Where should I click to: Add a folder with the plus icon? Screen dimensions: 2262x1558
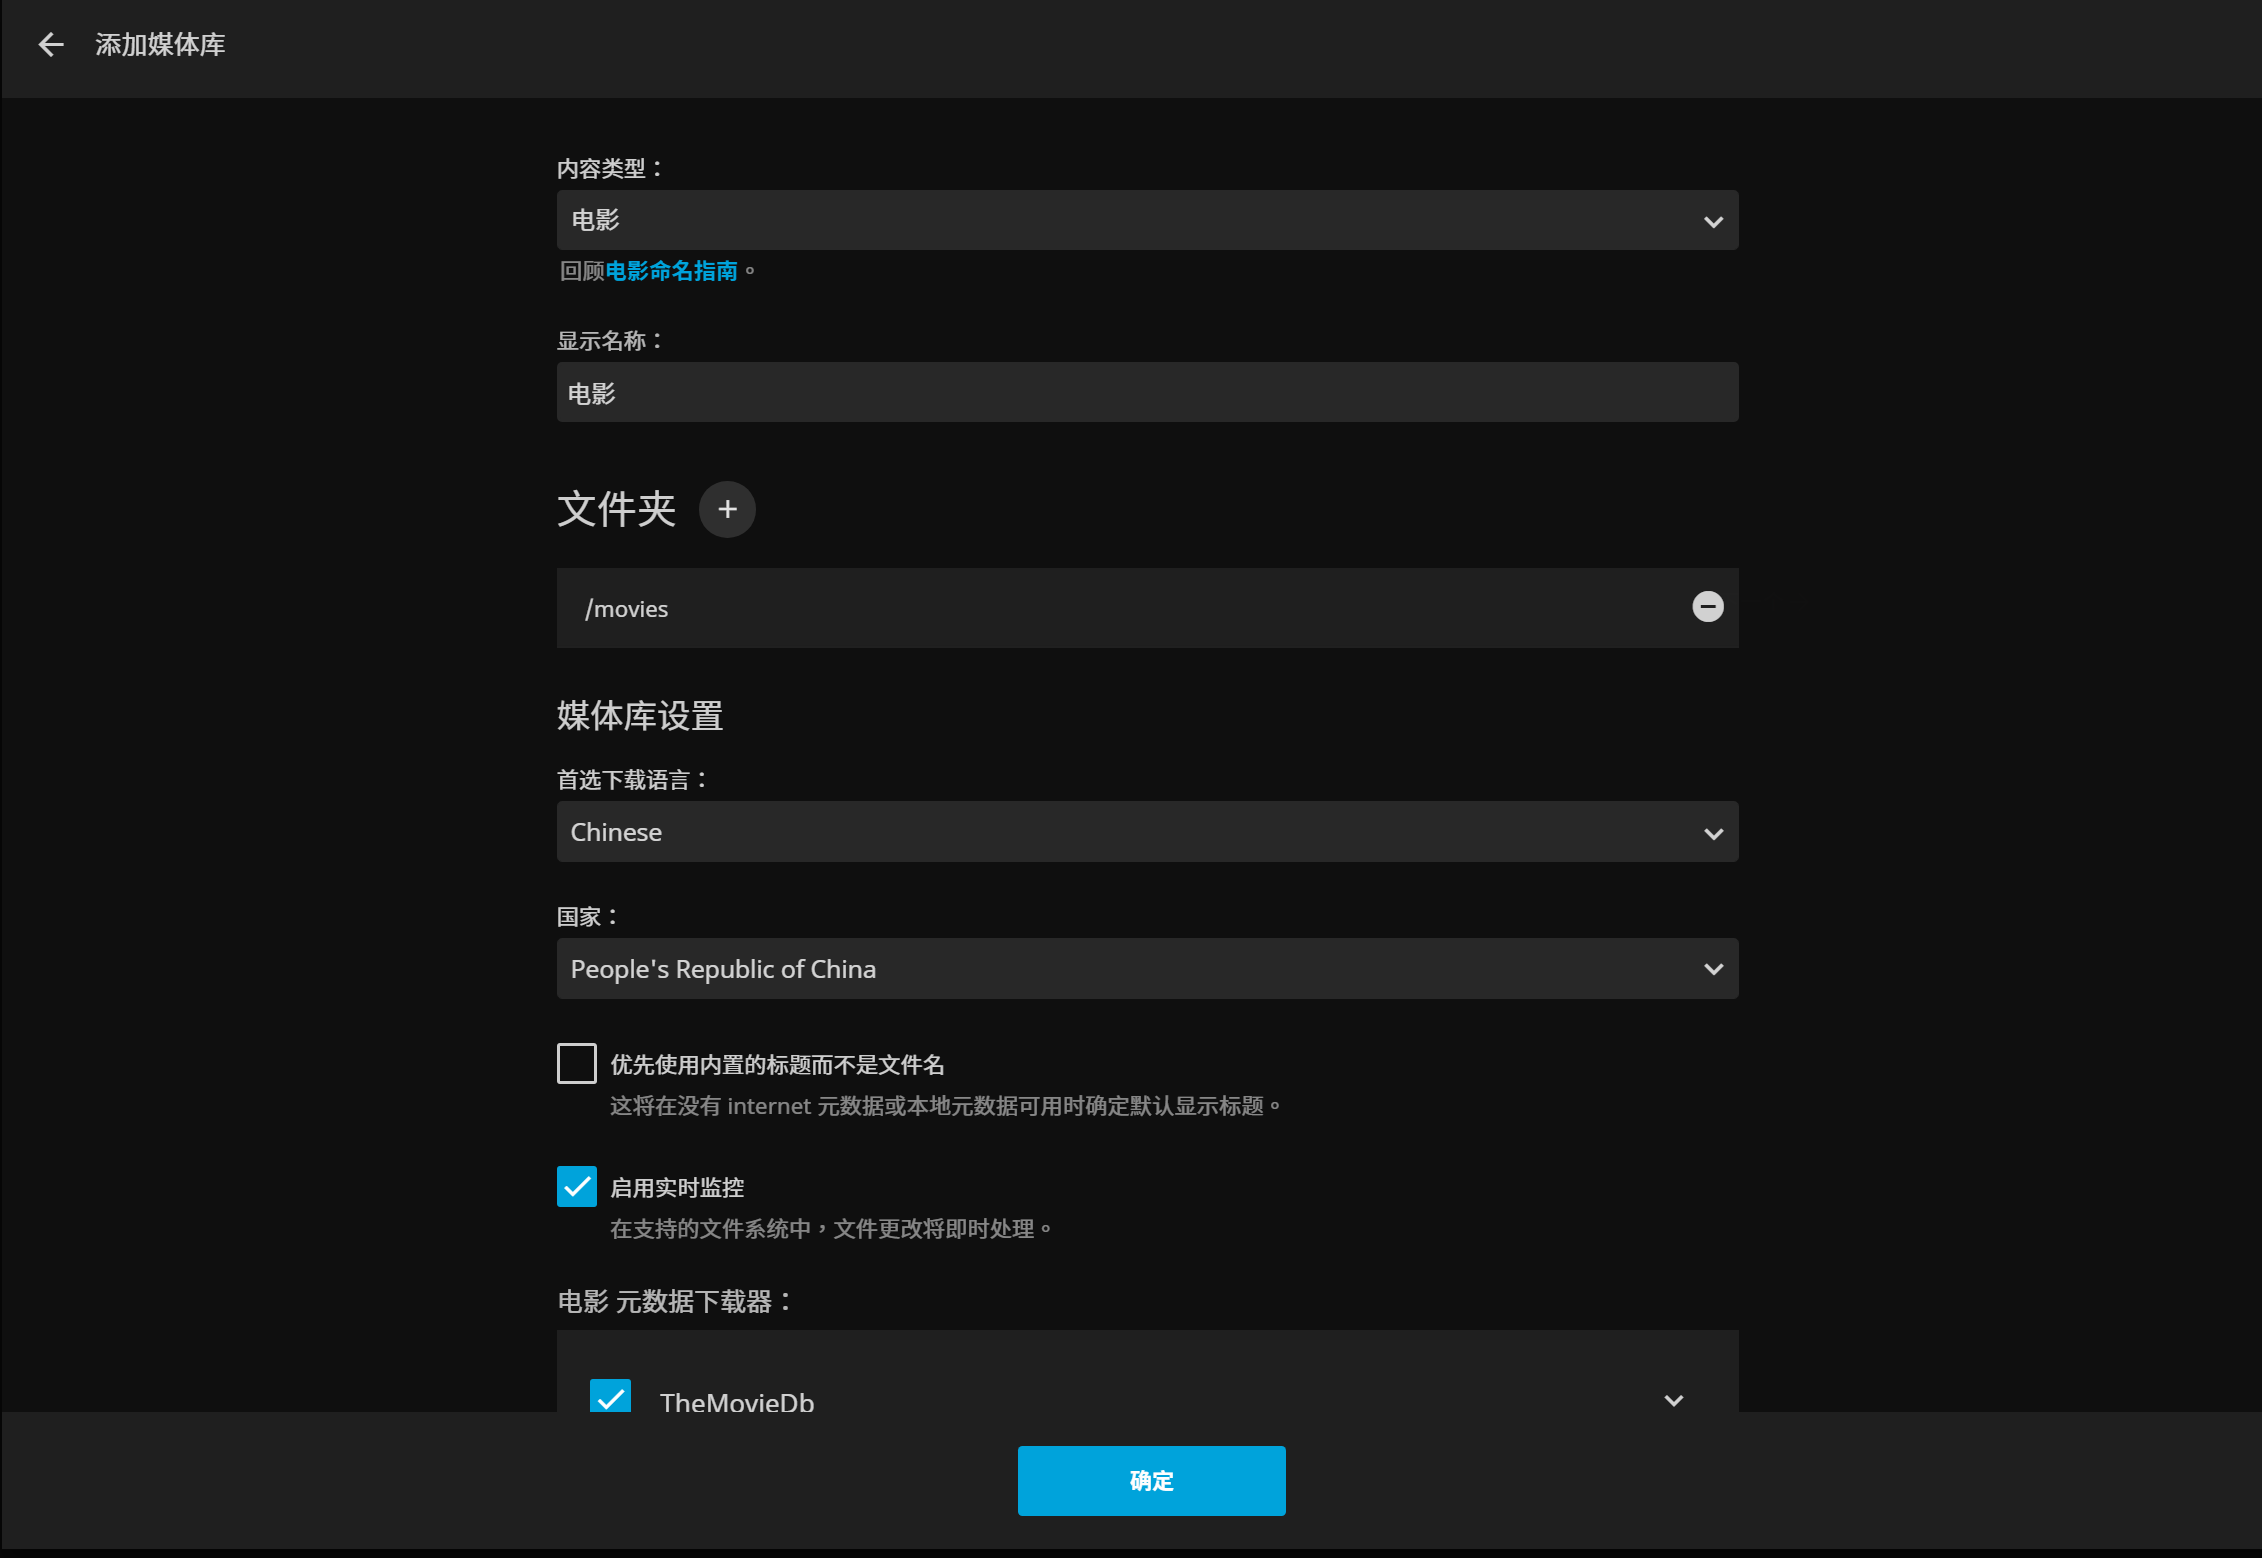point(727,509)
